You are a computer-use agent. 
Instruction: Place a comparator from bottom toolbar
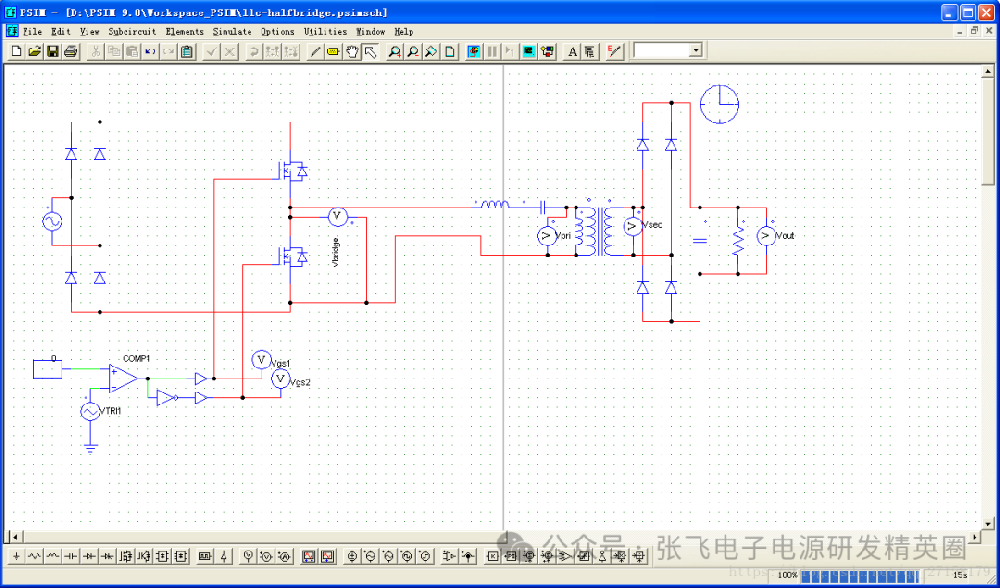[565, 557]
